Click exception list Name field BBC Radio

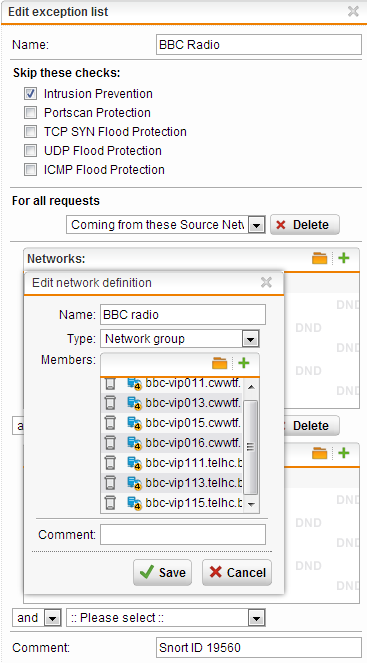coord(259,44)
